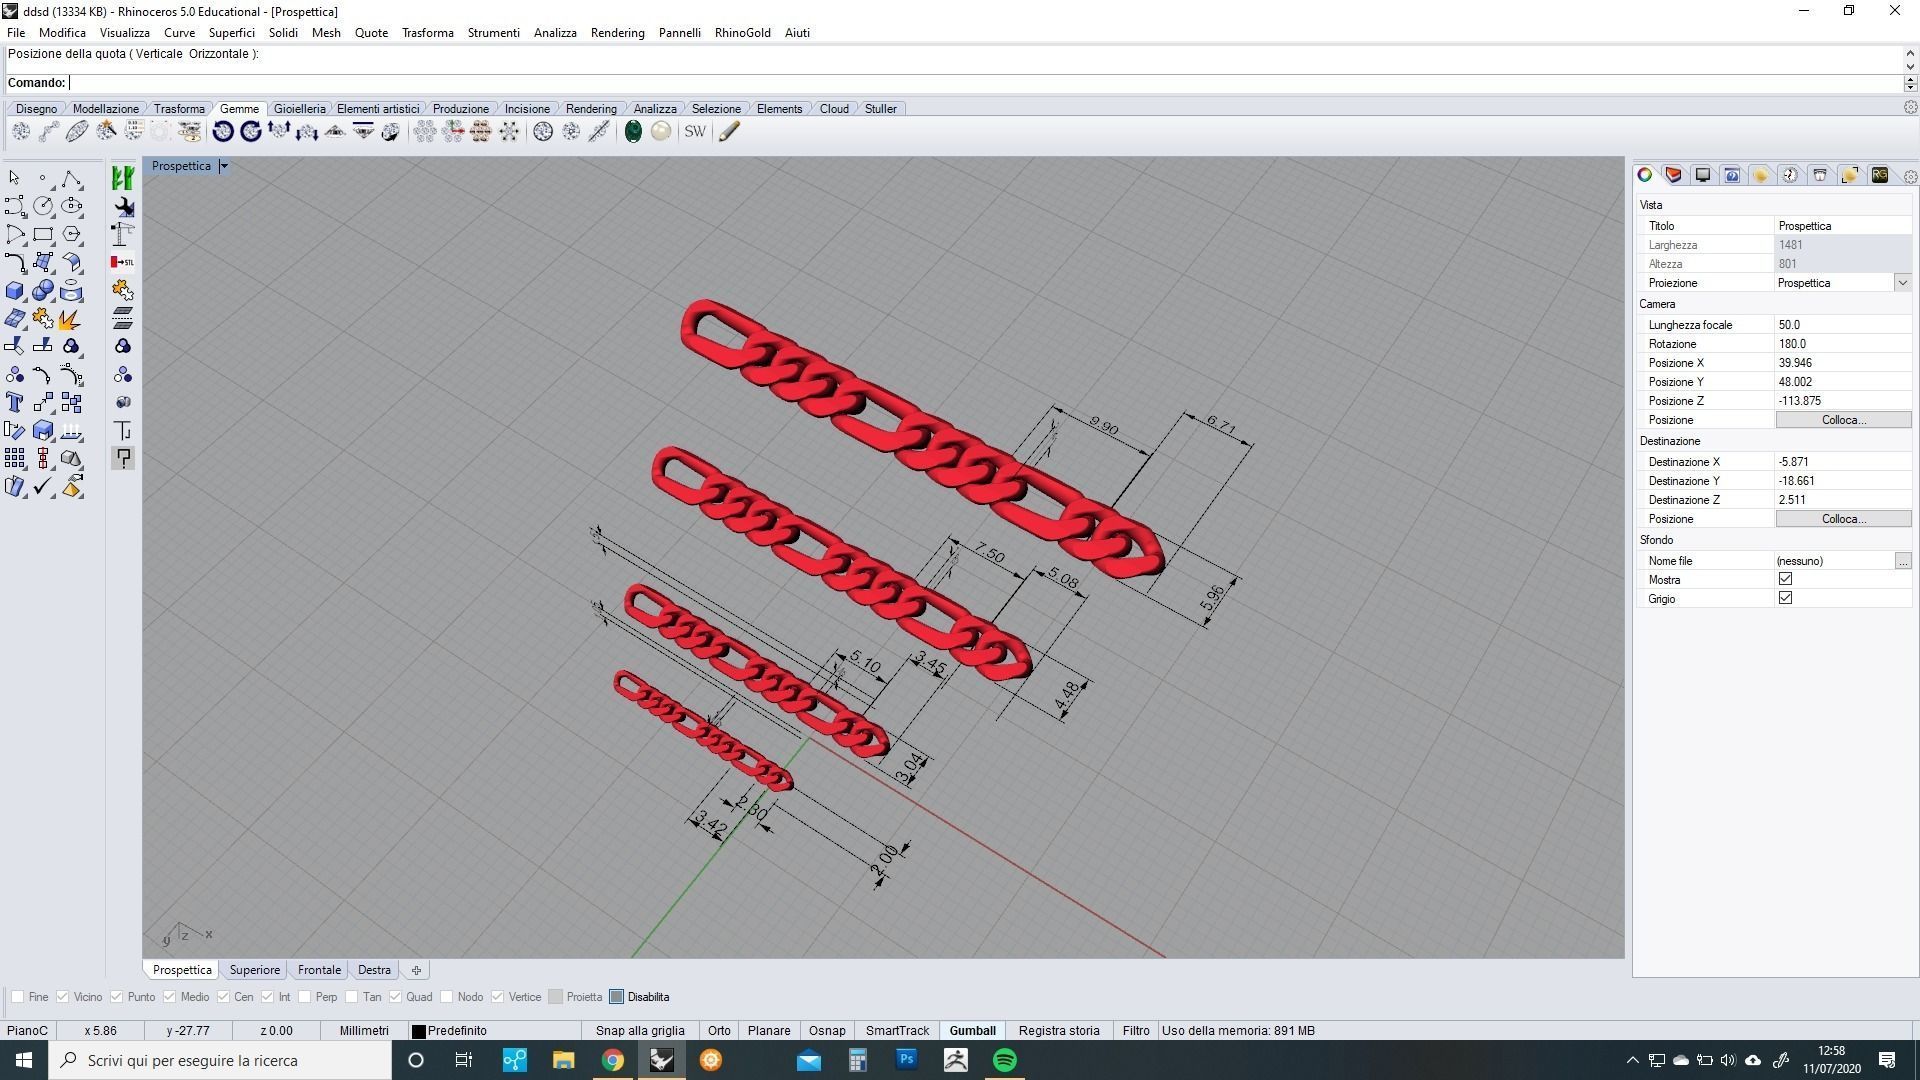Viewport: 1920px width, 1080px height.
Task: Click the STL export icon
Action: [x=123, y=262]
